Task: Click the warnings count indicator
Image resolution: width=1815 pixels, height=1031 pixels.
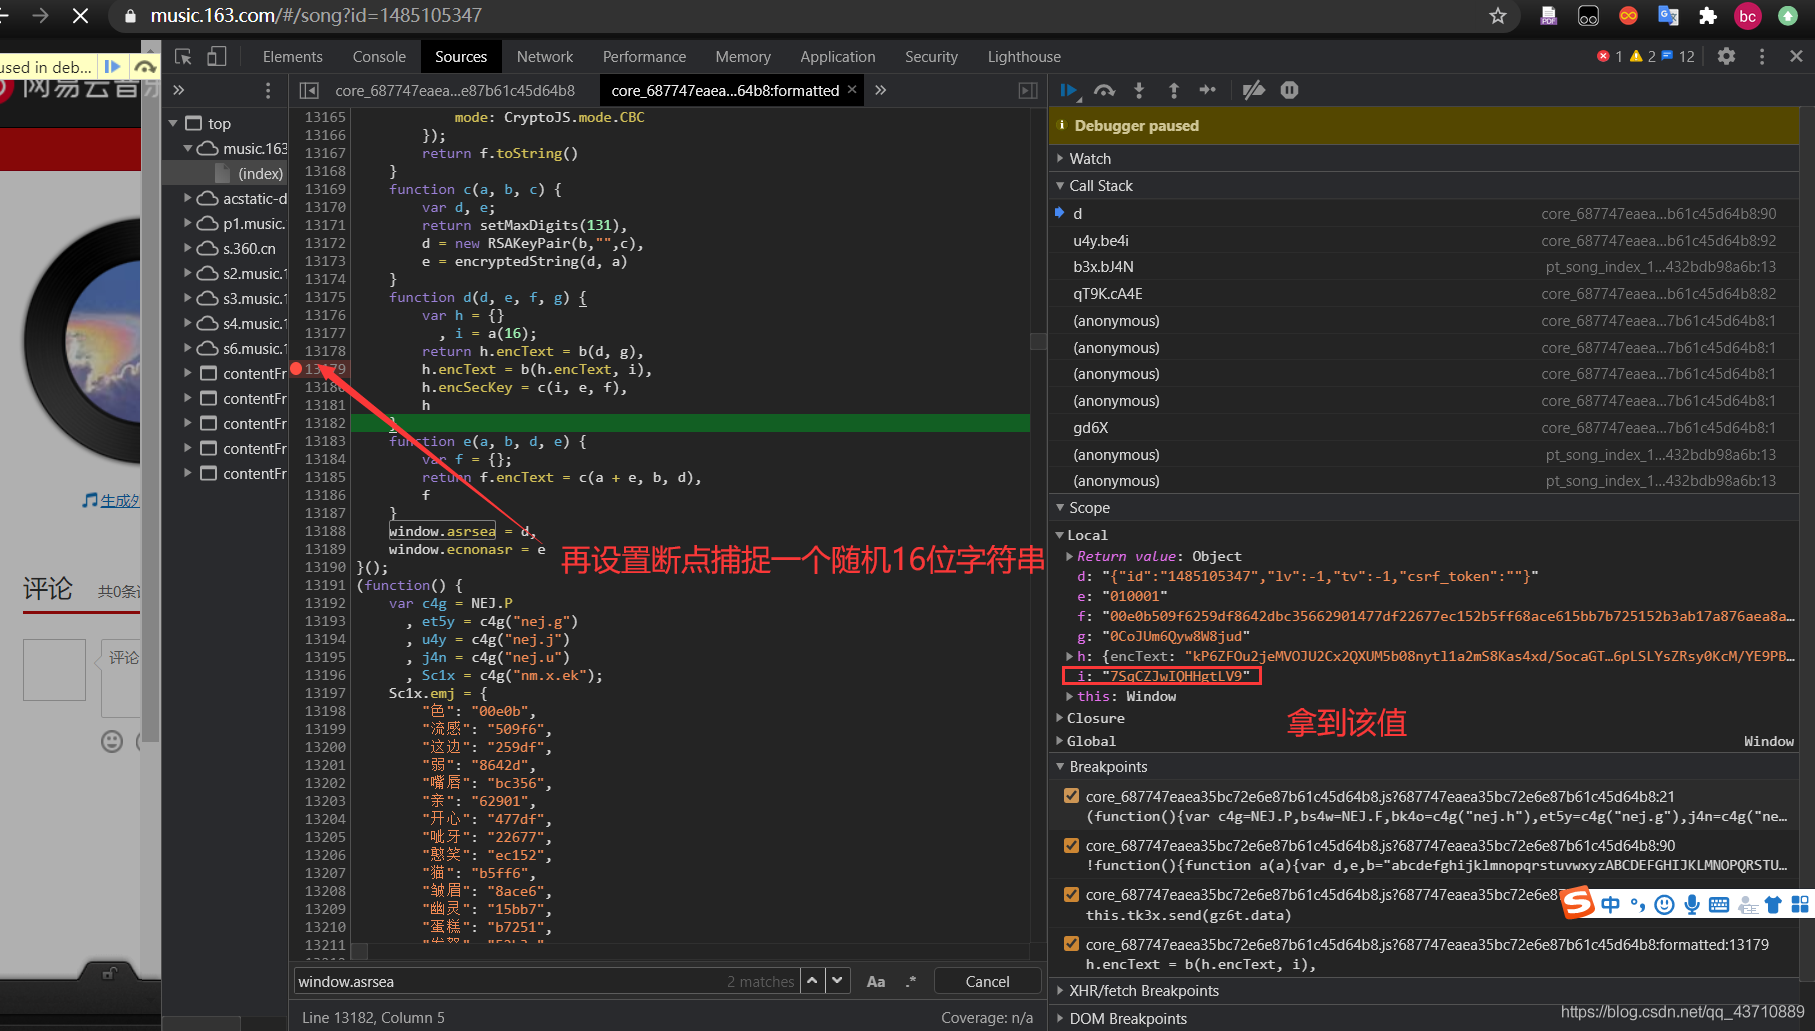Action: 1642,57
